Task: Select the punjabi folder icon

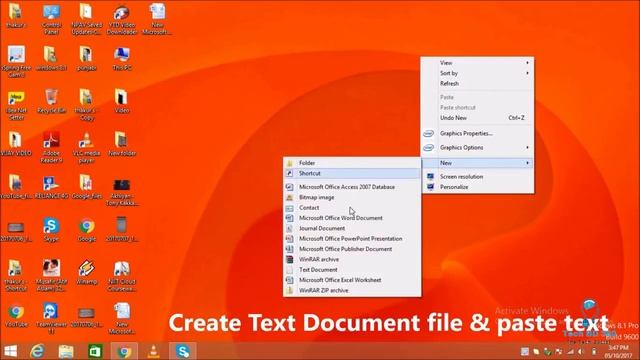Action: [86, 58]
